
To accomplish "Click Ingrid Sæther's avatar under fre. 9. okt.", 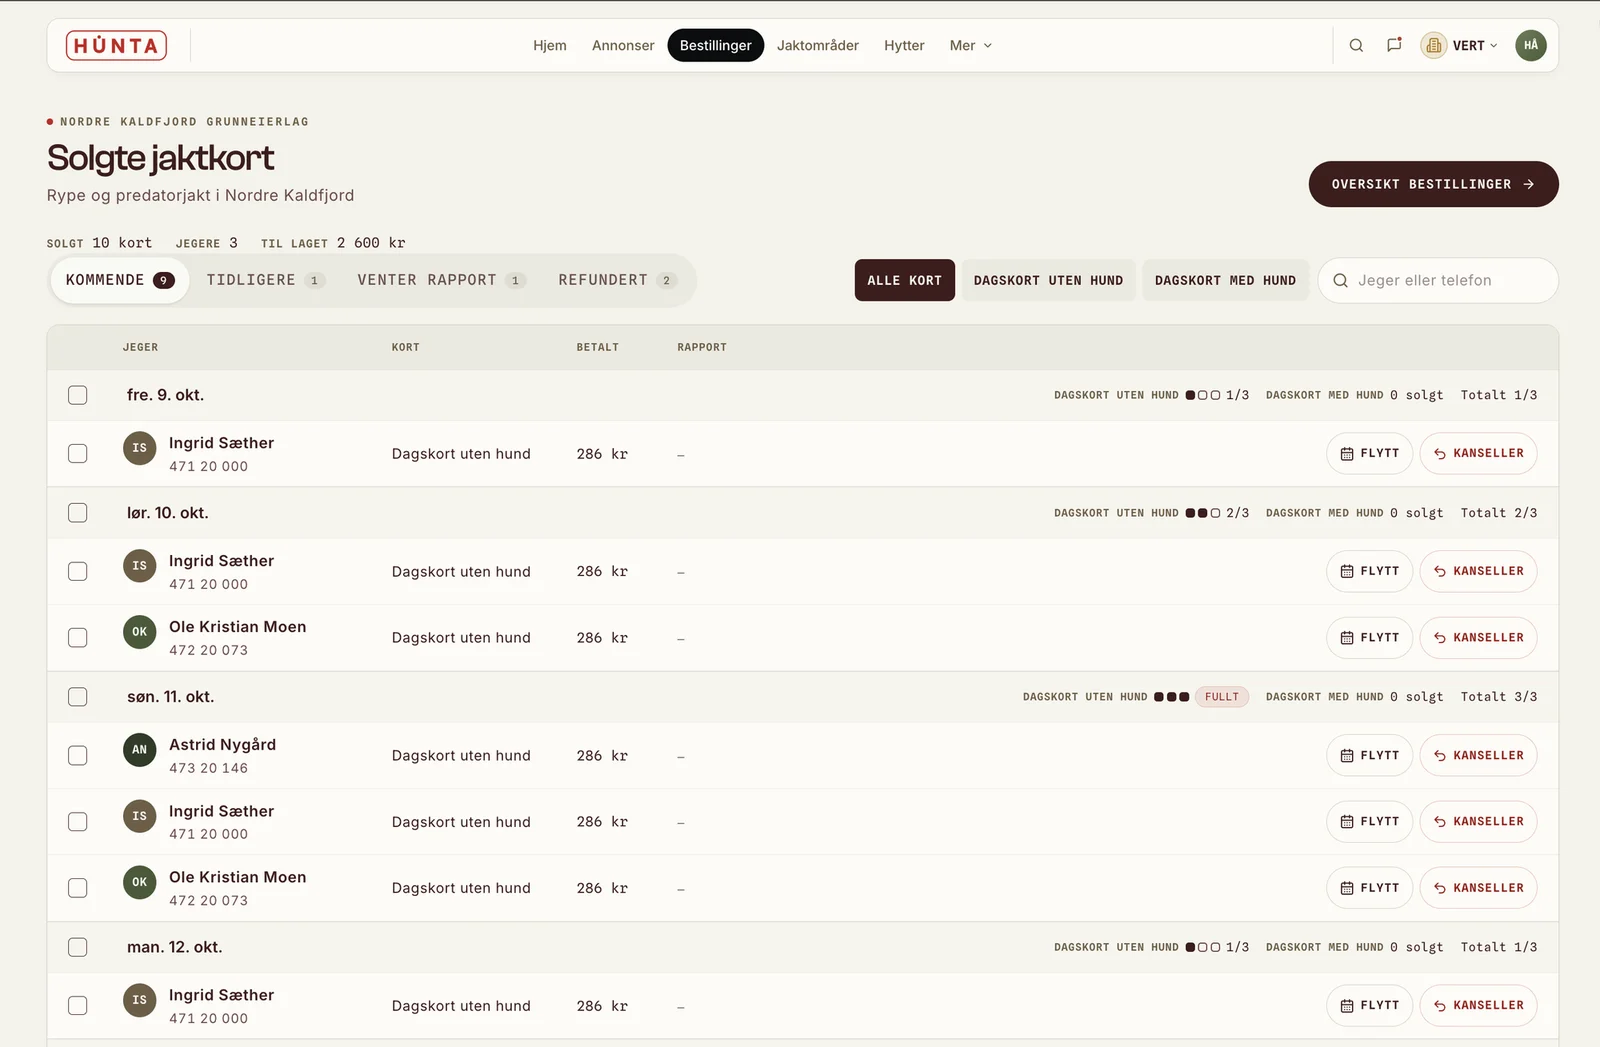I will [x=140, y=448].
